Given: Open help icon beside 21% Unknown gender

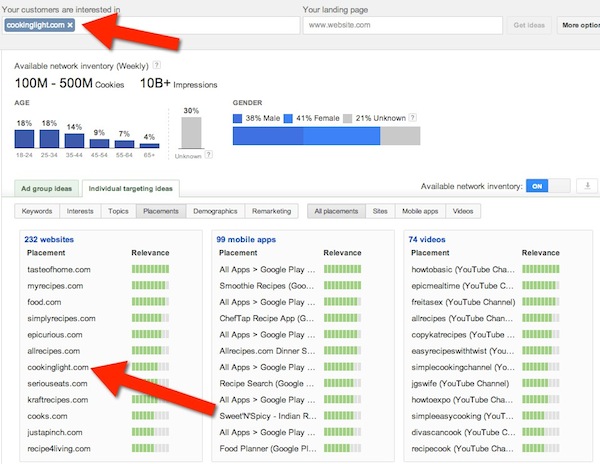Looking at the screenshot, I should pos(412,118).
